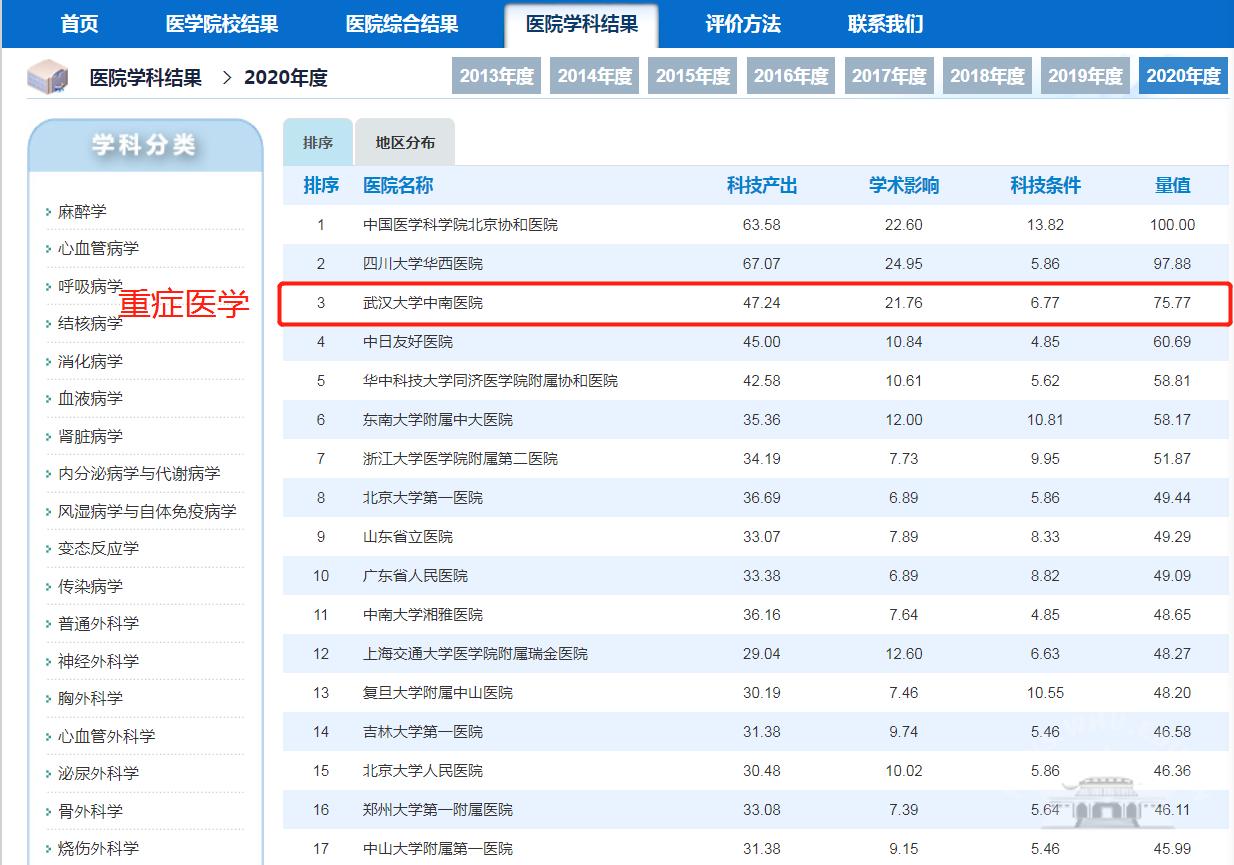Go to 医学院校结果 in the top menu

pyautogui.click(x=223, y=24)
